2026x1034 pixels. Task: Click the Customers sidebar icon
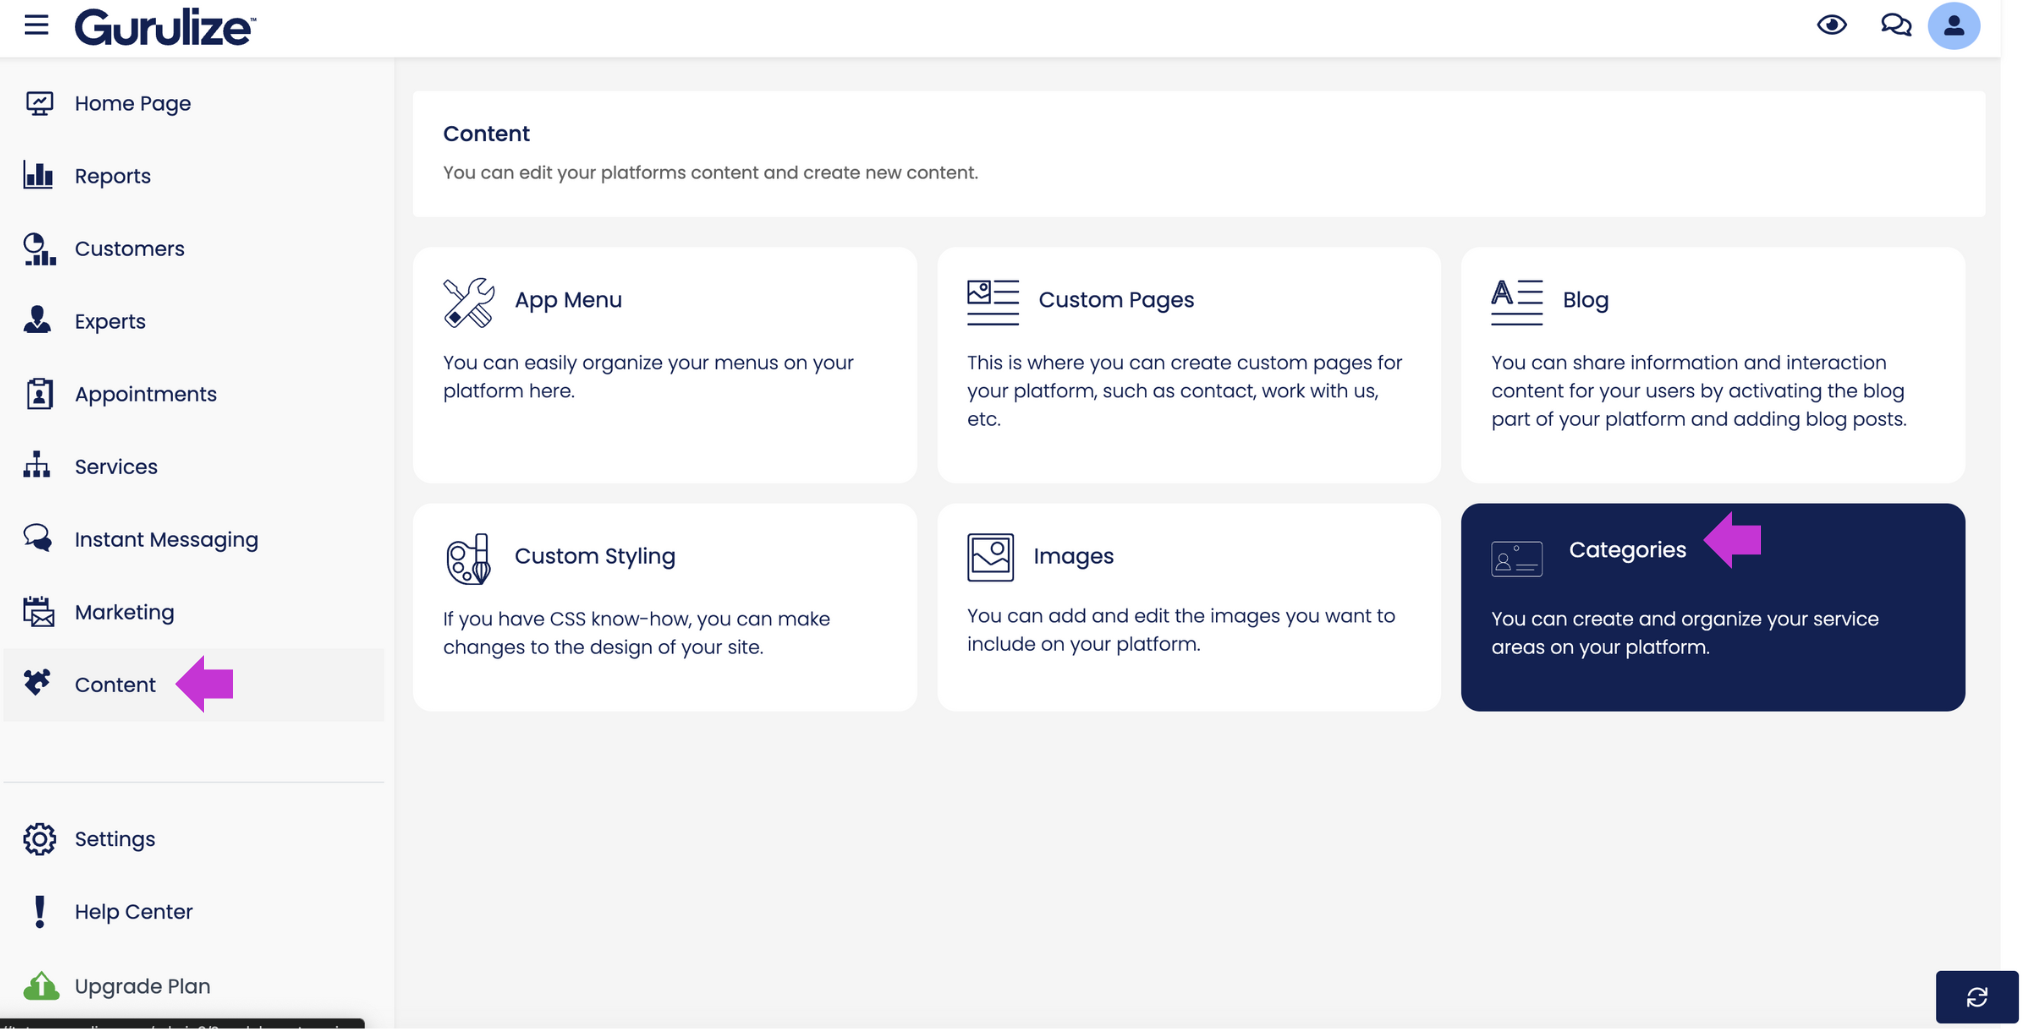(x=39, y=249)
